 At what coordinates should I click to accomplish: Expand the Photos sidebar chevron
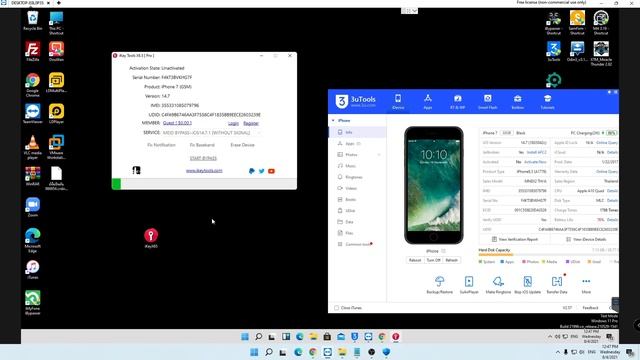379,155
